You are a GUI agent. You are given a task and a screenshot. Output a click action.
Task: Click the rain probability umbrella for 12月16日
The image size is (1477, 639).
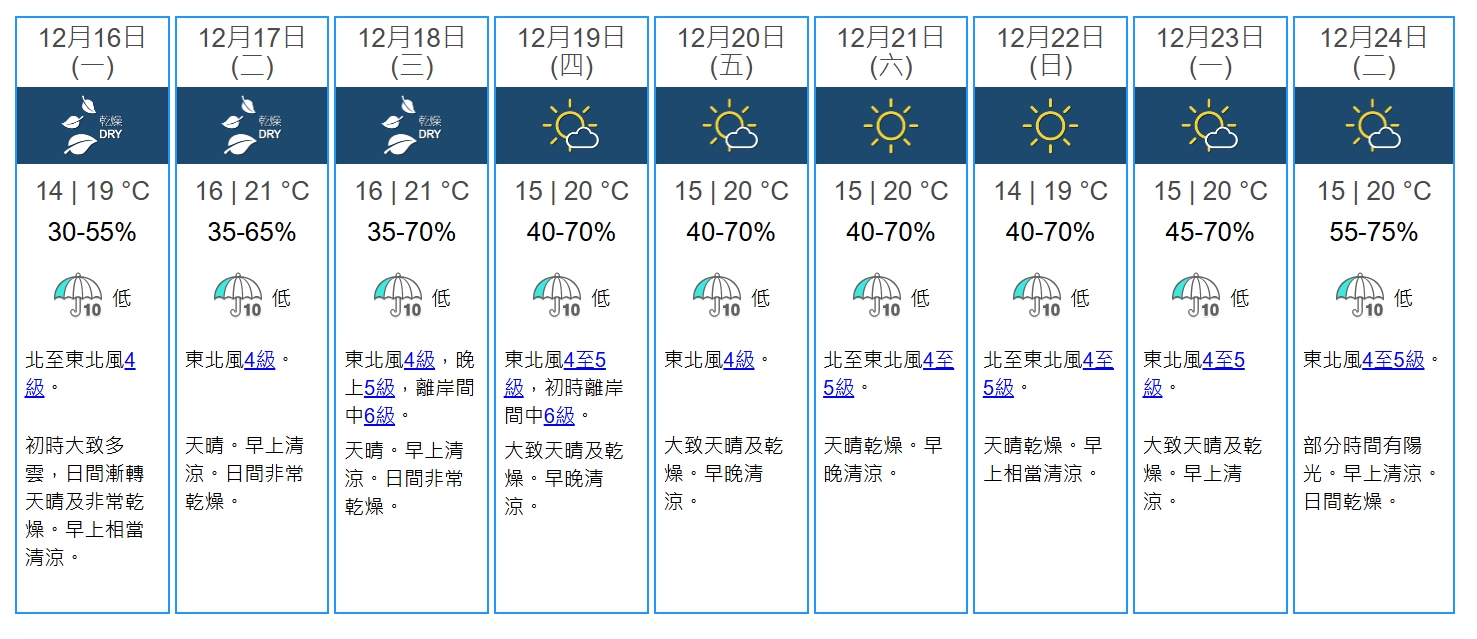(79, 296)
